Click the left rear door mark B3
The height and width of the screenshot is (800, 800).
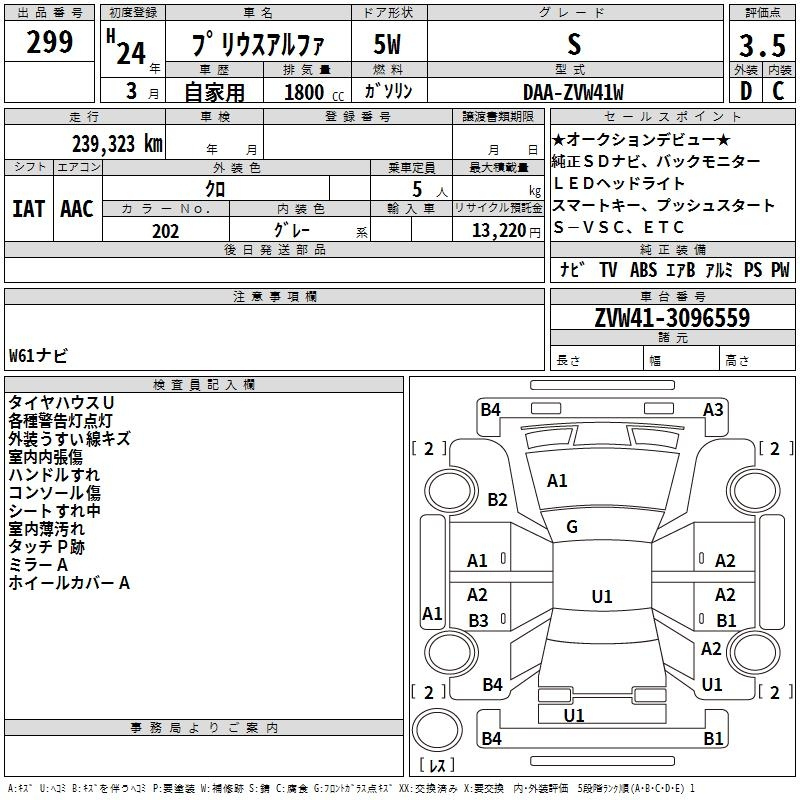(479, 620)
